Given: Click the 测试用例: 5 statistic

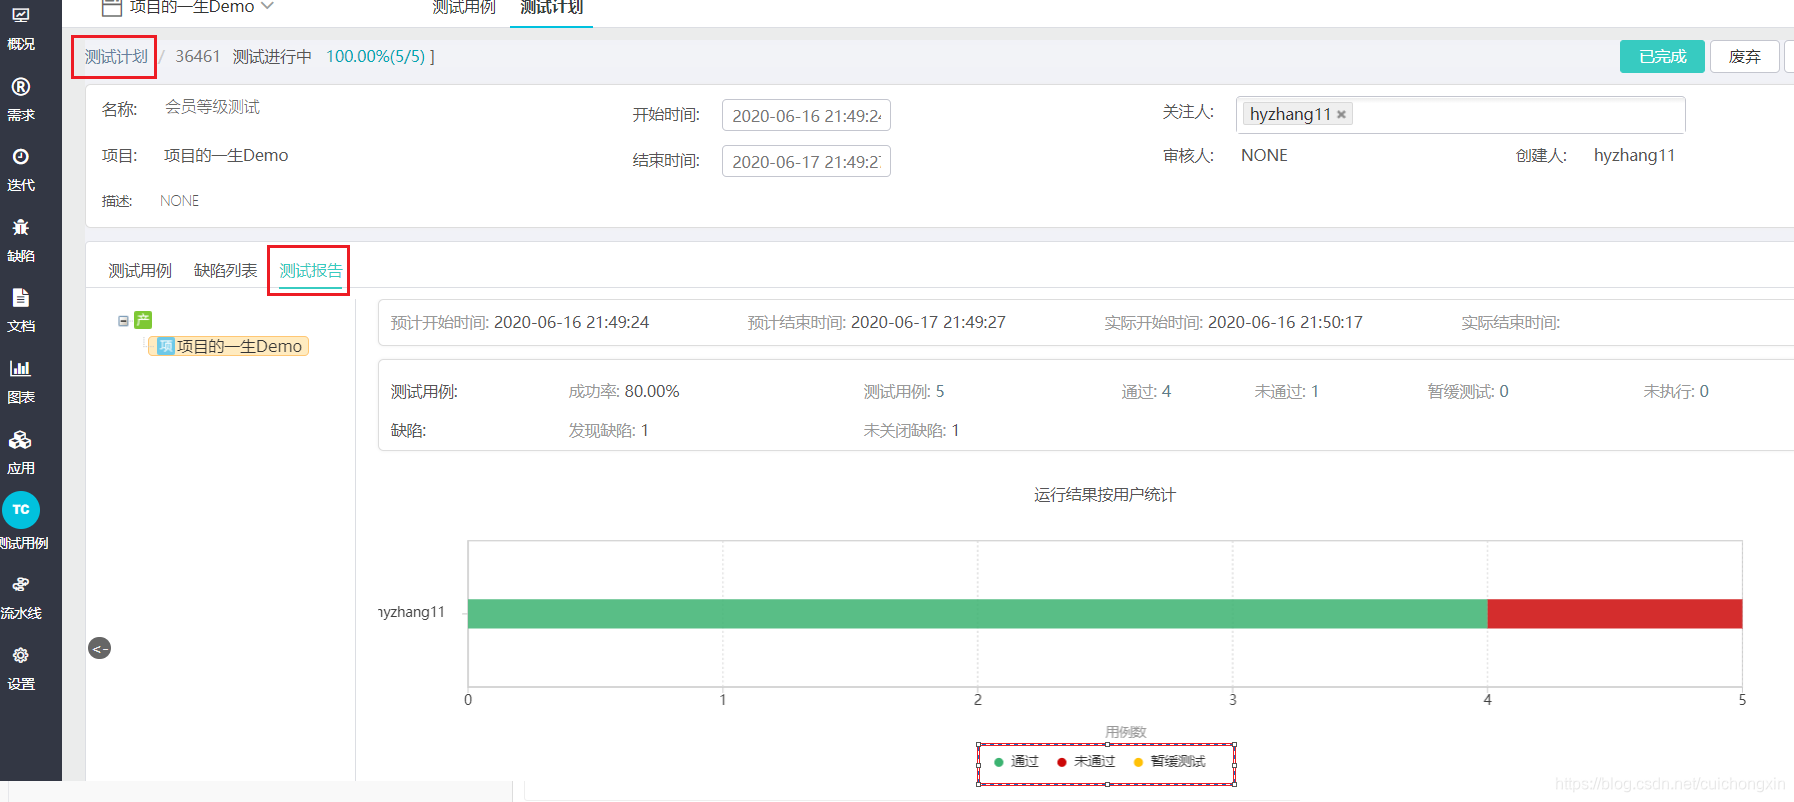Looking at the screenshot, I should tap(904, 391).
